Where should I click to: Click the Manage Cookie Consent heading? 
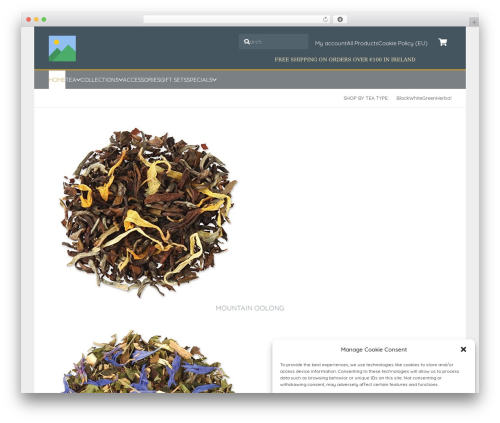click(x=374, y=350)
